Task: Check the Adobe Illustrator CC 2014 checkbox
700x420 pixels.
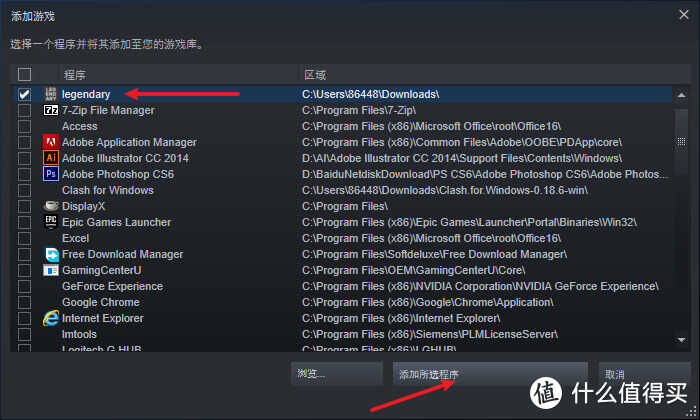Action: [24, 158]
